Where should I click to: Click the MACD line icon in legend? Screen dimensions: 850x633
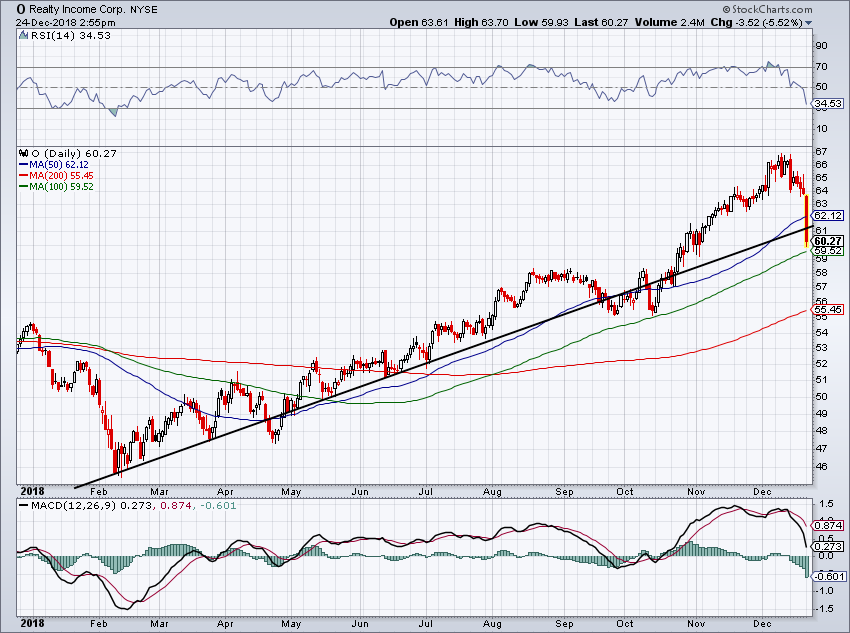[x=23, y=506]
